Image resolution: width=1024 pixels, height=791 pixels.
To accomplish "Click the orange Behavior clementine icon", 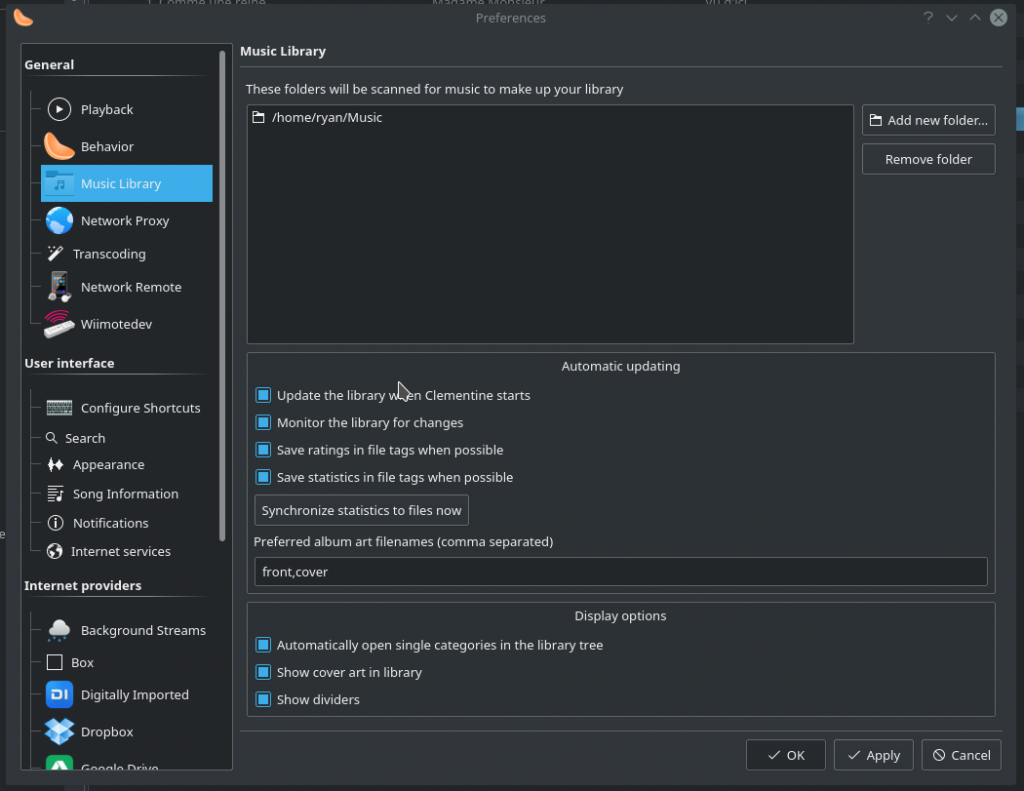I will pos(59,146).
